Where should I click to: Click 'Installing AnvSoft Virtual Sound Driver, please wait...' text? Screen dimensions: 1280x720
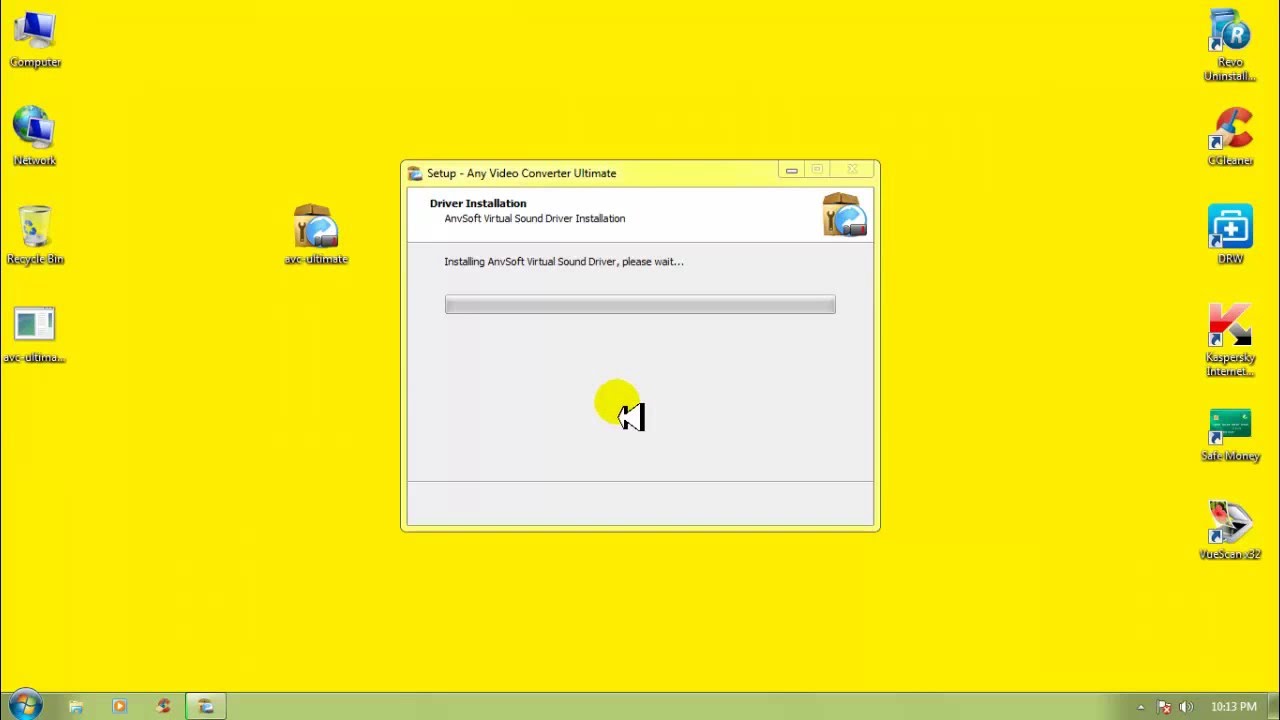click(x=564, y=261)
